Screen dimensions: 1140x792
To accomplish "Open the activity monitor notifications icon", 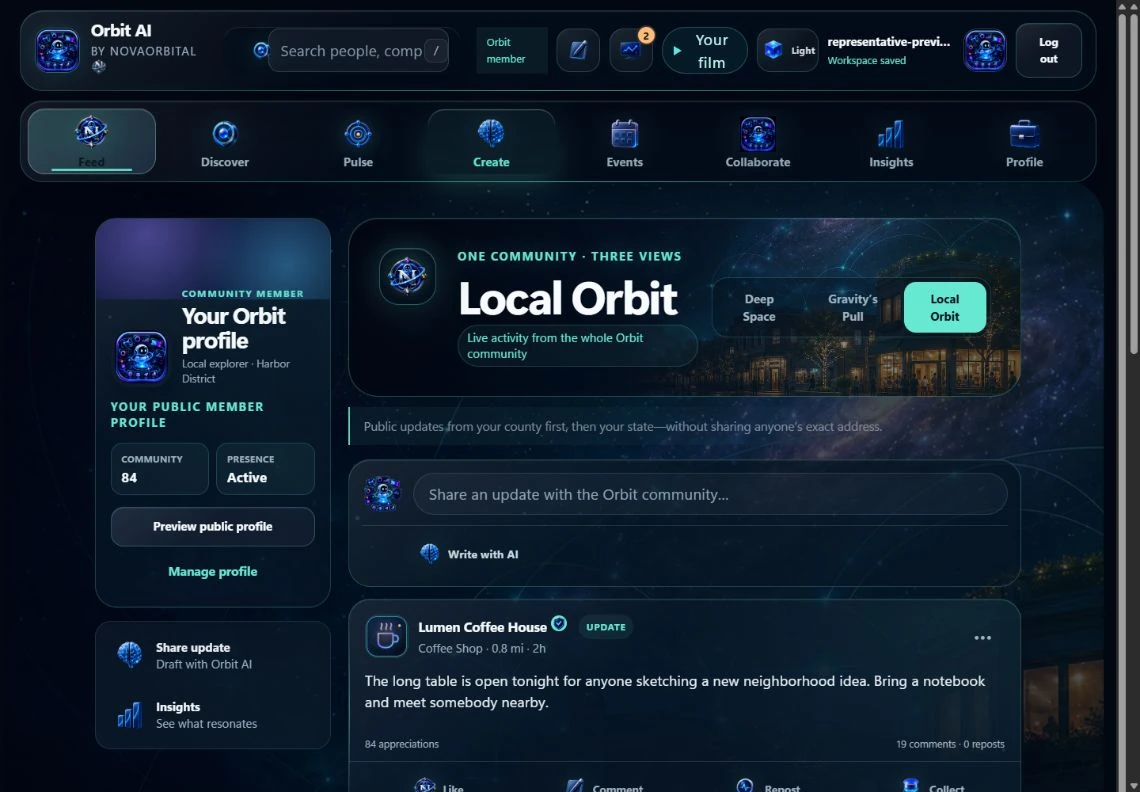I will click(x=630, y=51).
